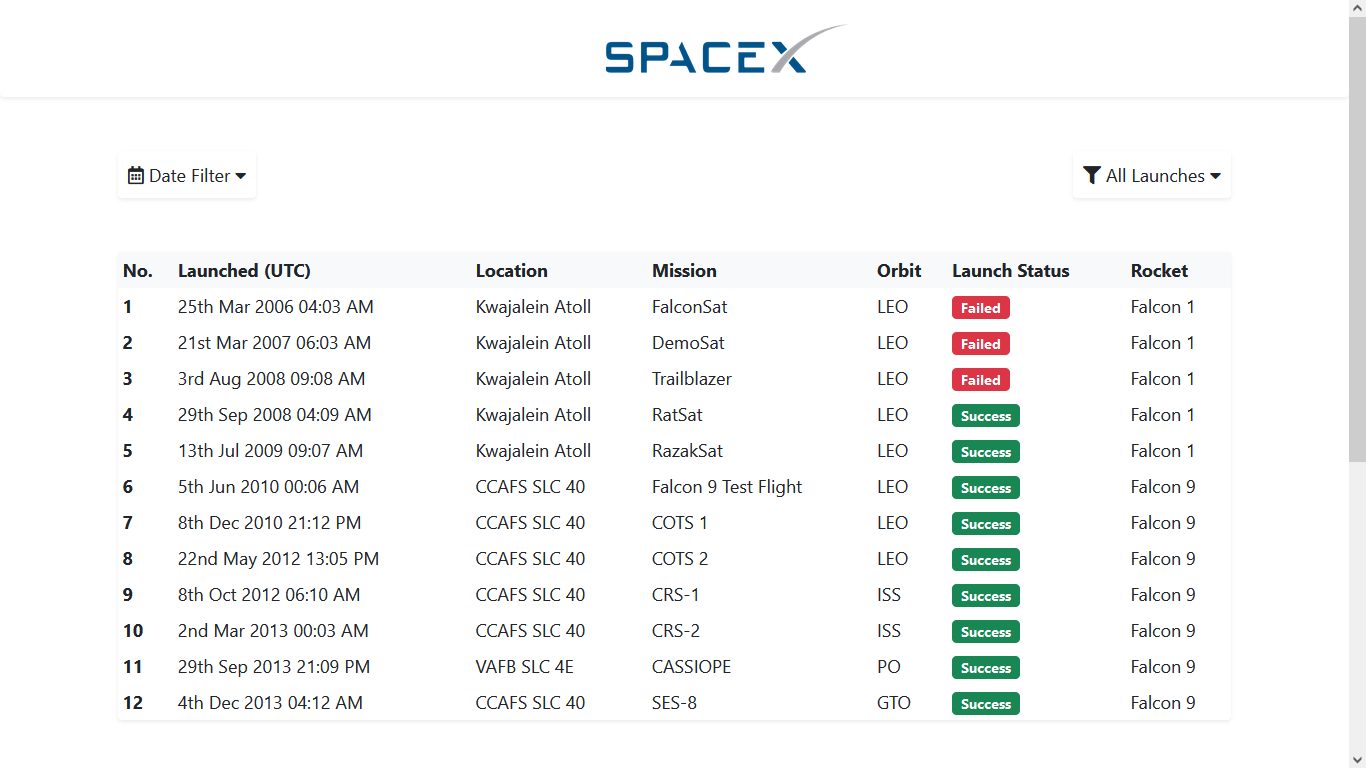Click the Failed badge for FalconSat
The width and height of the screenshot is (1366, 768).
point(980,307)
